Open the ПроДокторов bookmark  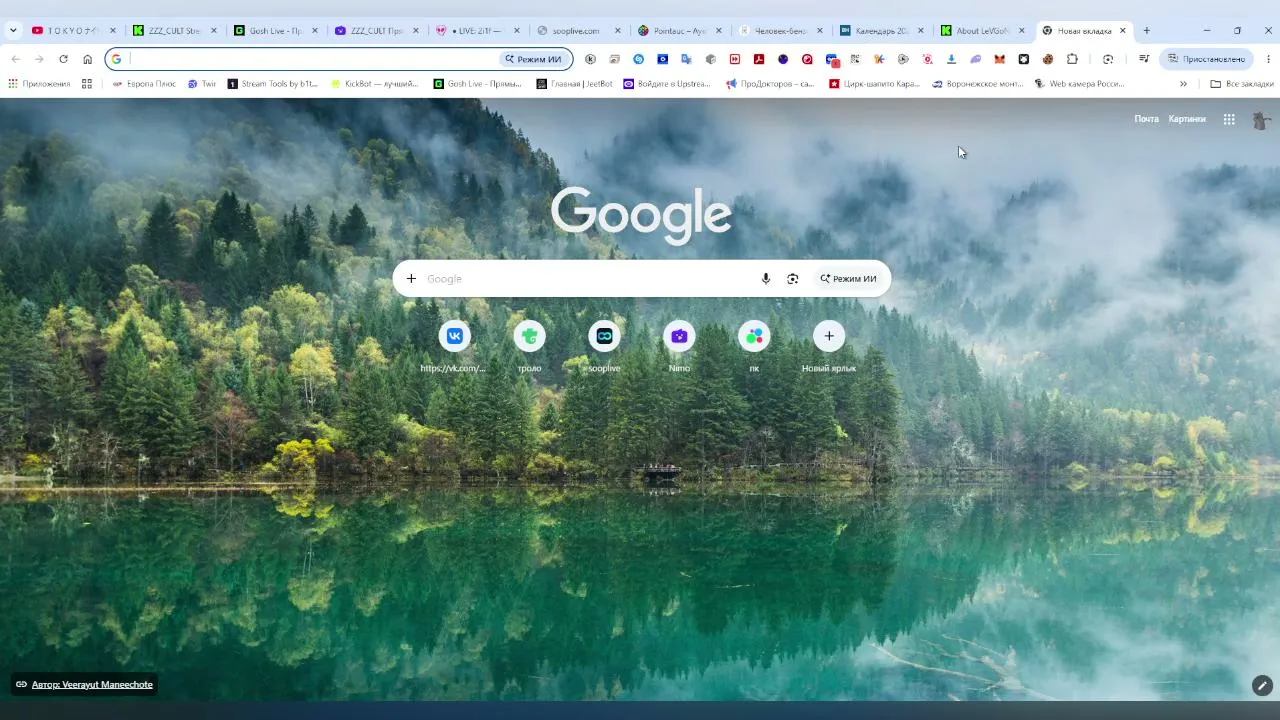(x=770, y=84)
